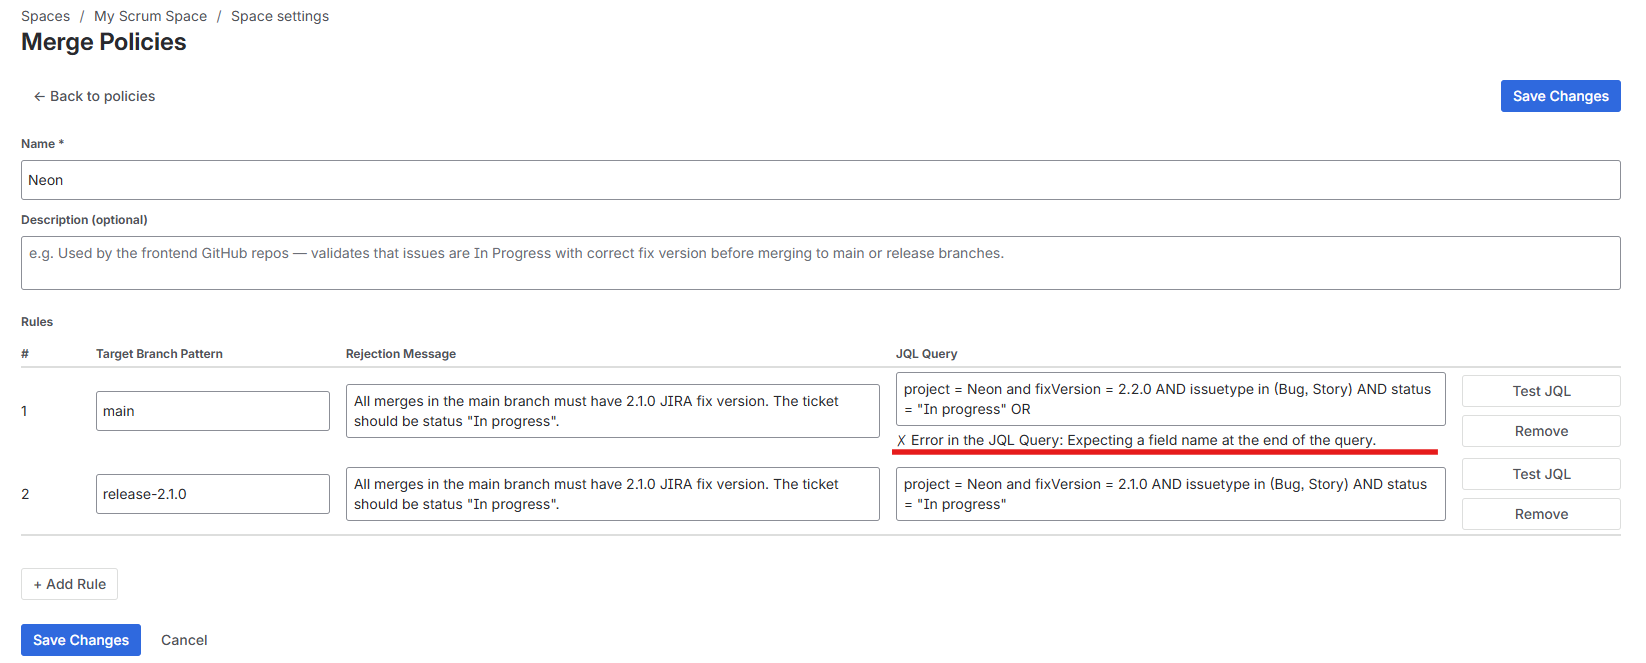
Task: Edit the release-2.1.0 branch pattern field
Action: (x=212, y=494)
